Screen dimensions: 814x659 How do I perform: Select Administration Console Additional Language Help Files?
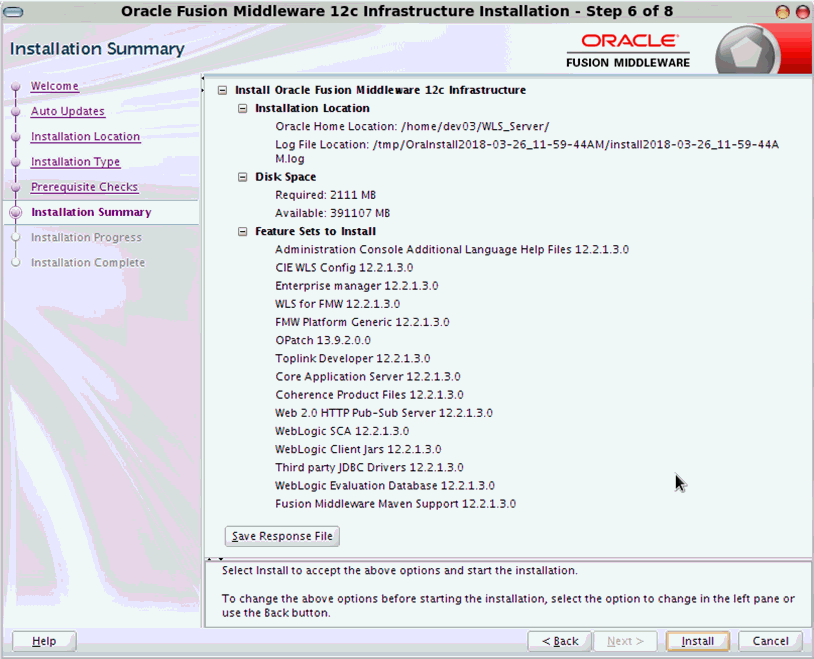coord(452,250)
